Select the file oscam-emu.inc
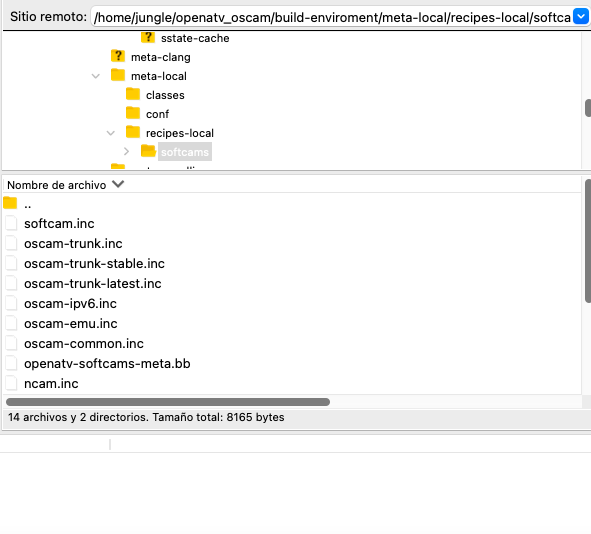The width and height of the screenshot is (591, 534). pyautogui.click(x=71, y=323)
